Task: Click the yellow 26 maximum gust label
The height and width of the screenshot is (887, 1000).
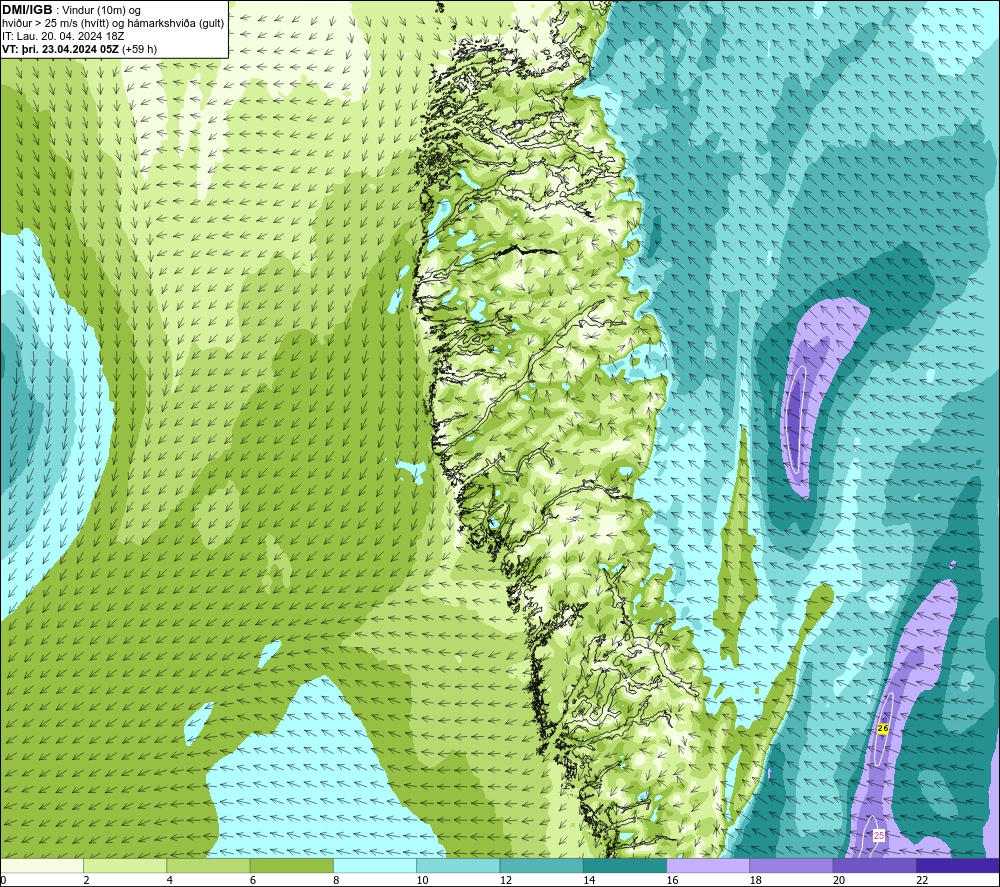Action: [x=883, y=728]
